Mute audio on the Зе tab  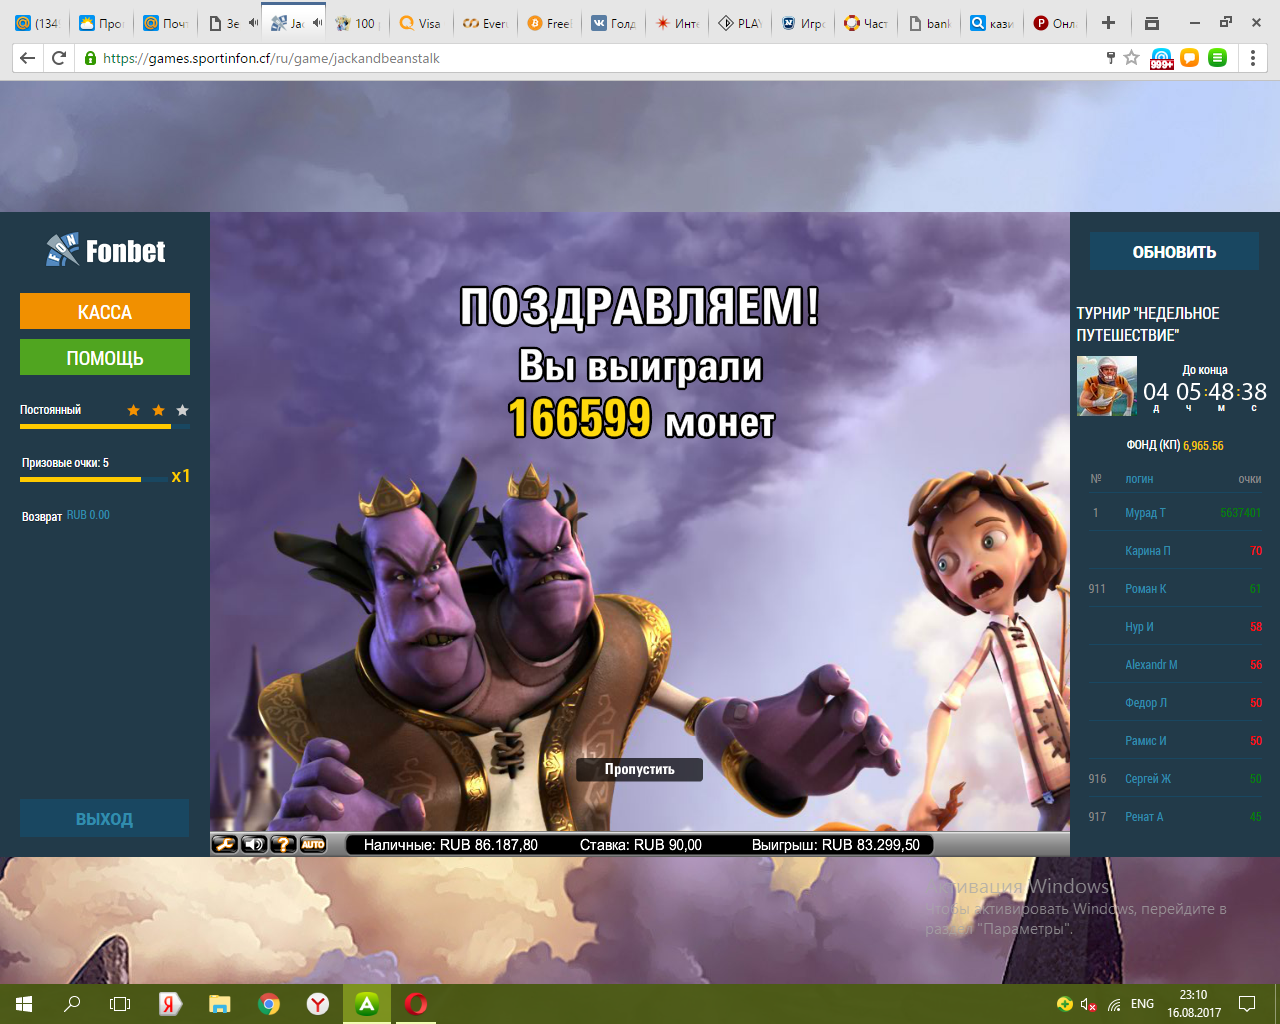(x=253, y=23)
